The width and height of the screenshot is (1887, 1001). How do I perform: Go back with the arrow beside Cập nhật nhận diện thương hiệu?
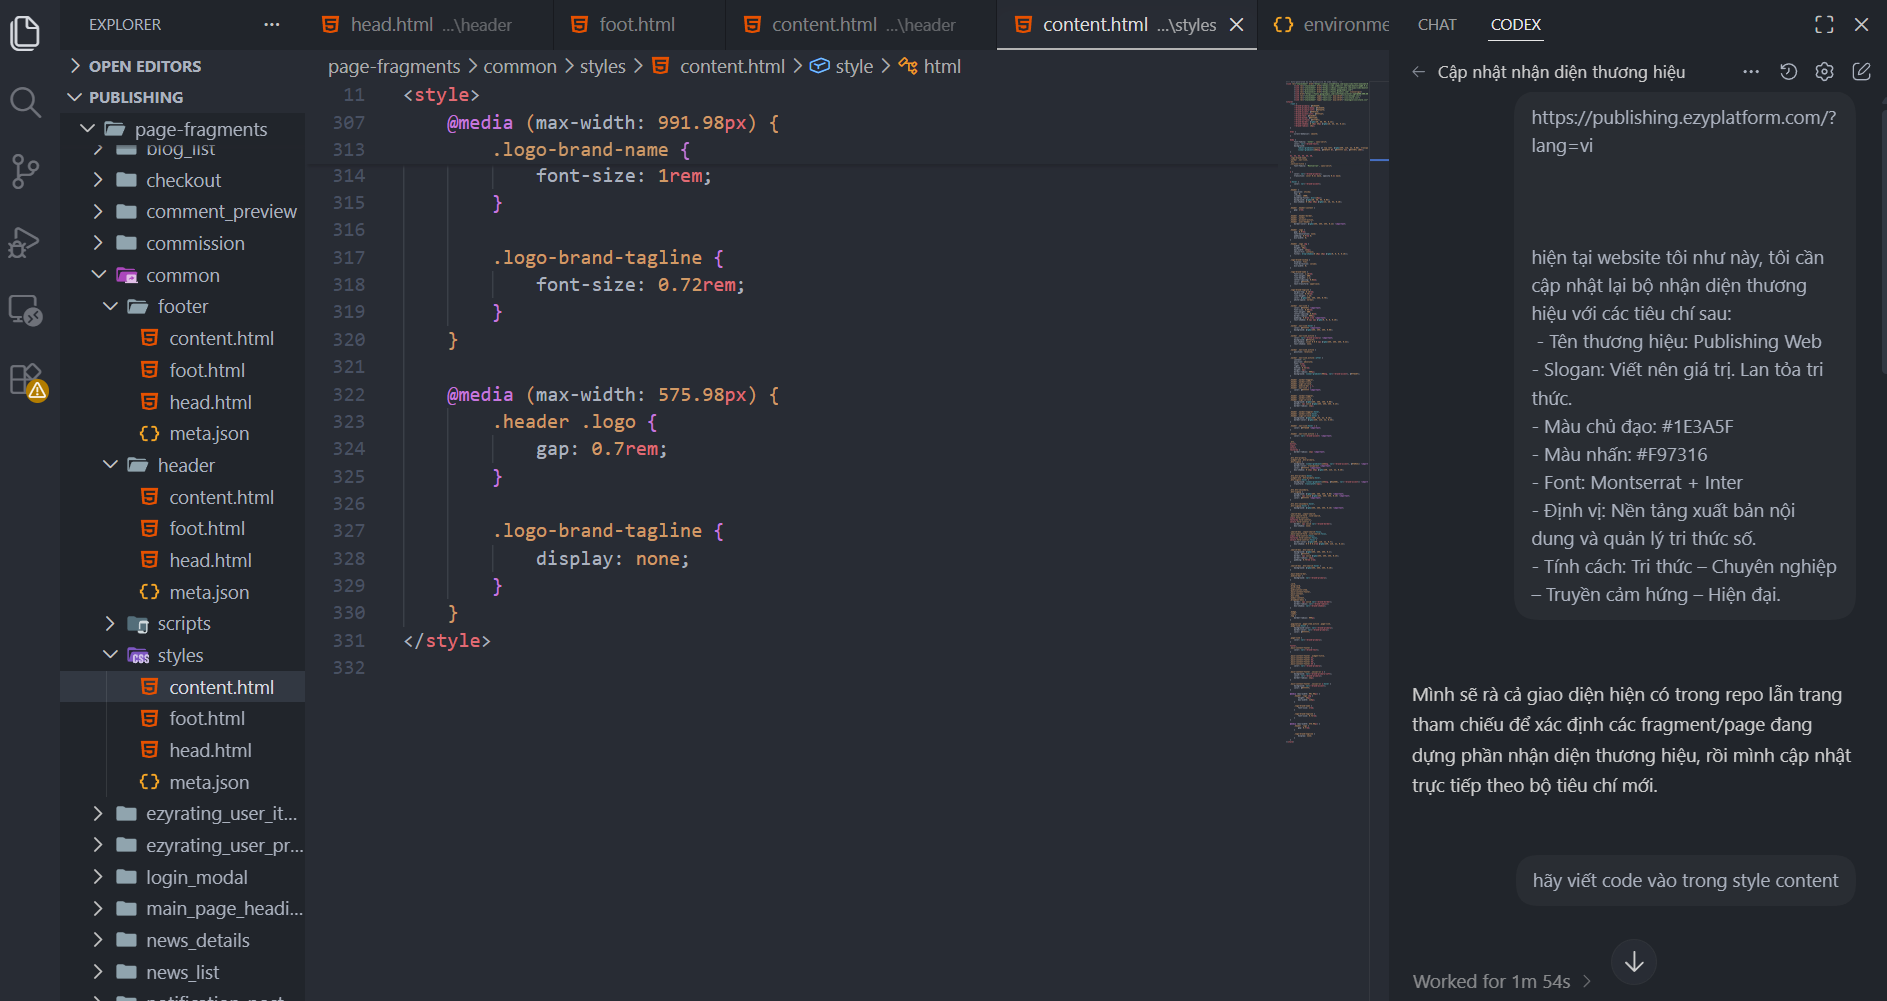coord(1418,72)
